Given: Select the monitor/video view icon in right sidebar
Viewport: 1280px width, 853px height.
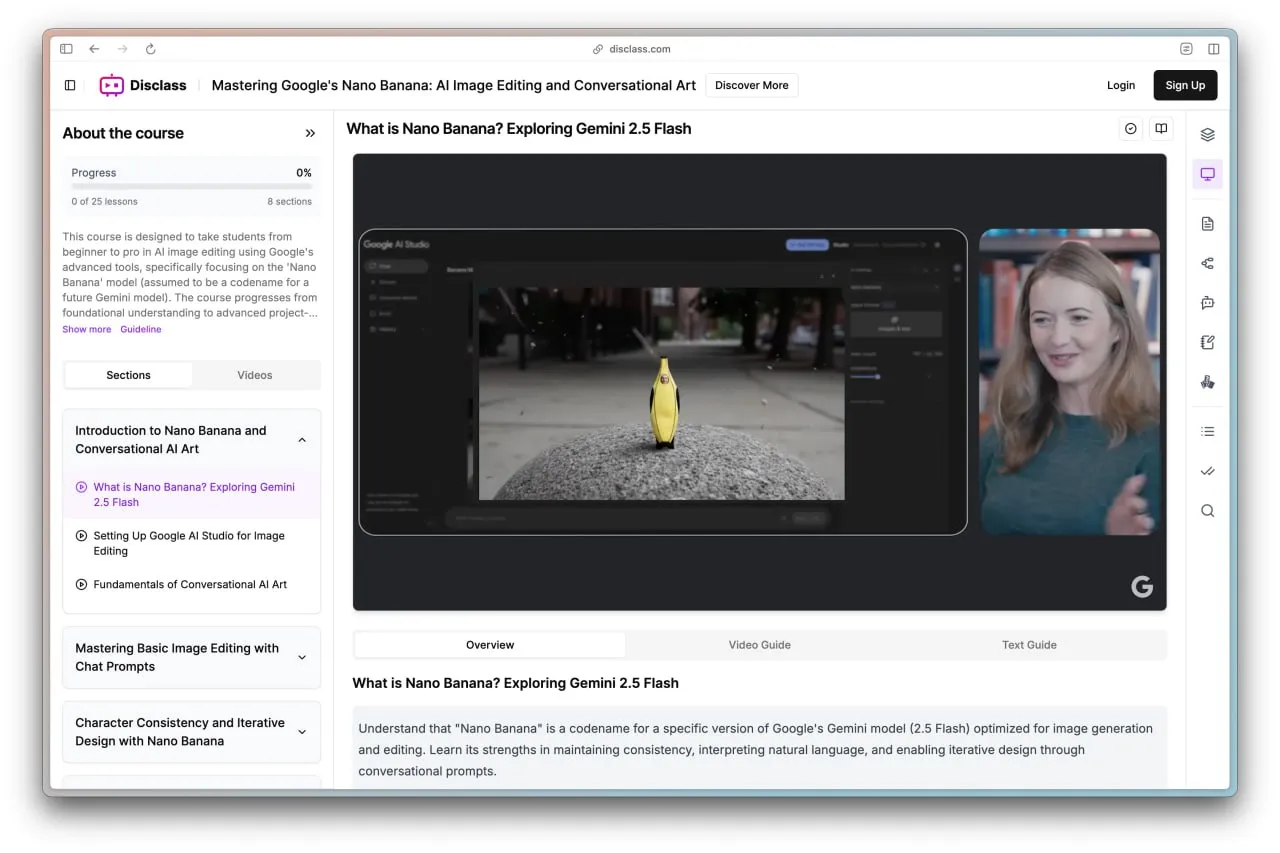Looking at the screenshot, I should pos(1207,174).
